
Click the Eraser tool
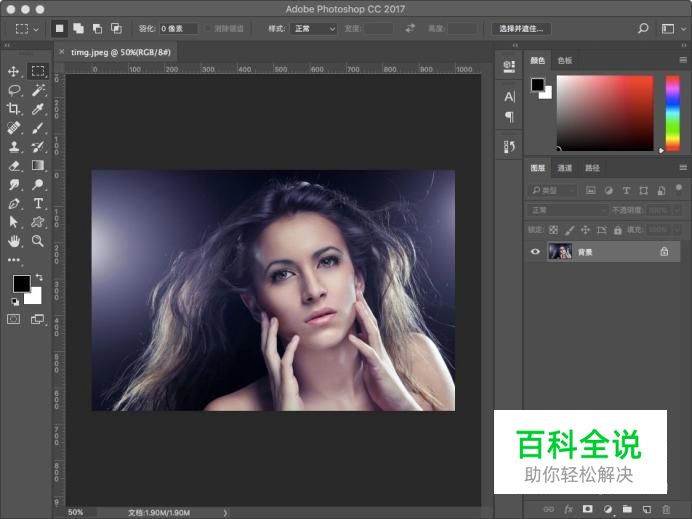tap(14, 166)
